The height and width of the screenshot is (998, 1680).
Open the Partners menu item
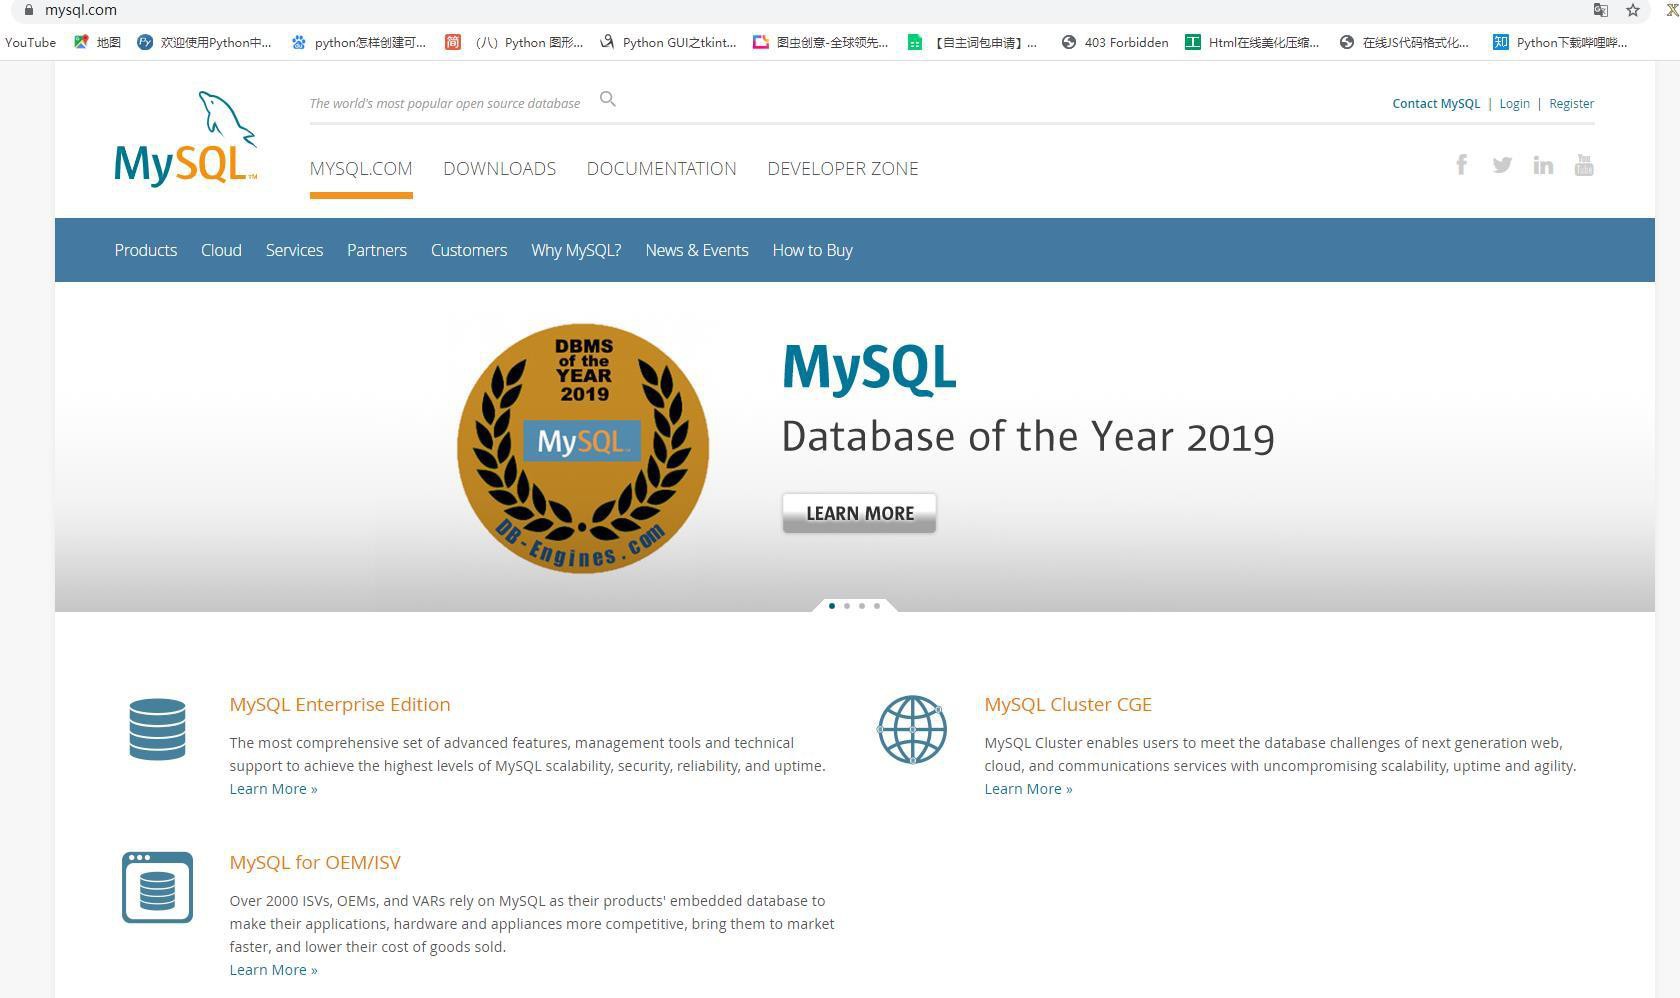[x=377, y=250]
